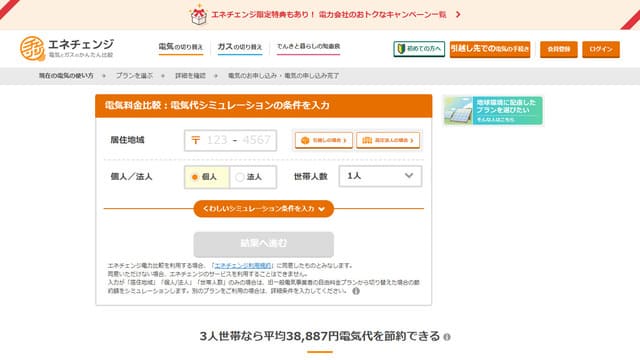Select the 個人 radio button
The width and height of the screenshot is (640, 360).
pyautogui.click(x=207, y=177)
